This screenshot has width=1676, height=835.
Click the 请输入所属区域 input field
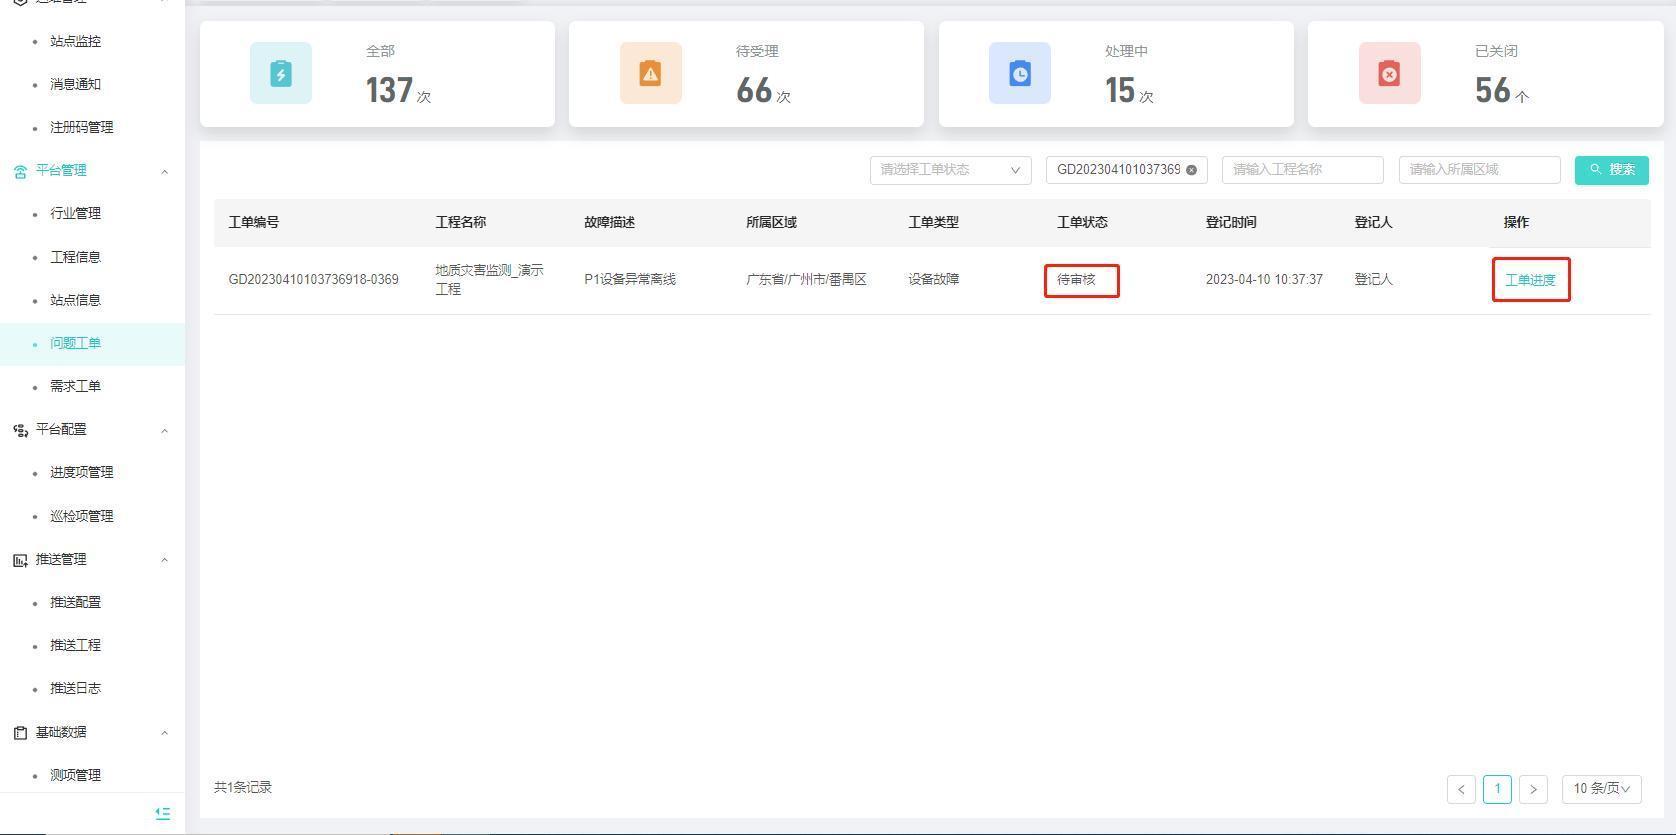point(1479,170)
